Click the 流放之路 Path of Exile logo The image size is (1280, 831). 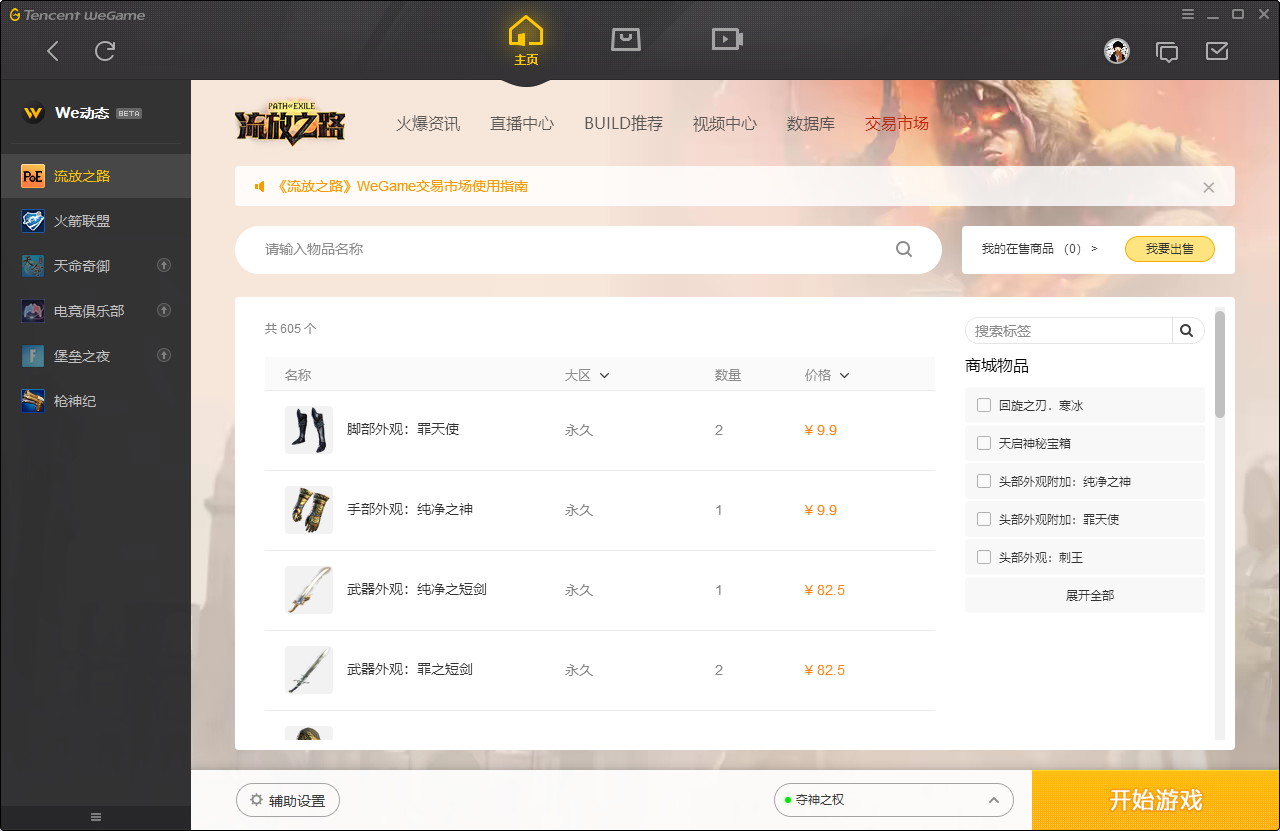pos(291,122)
